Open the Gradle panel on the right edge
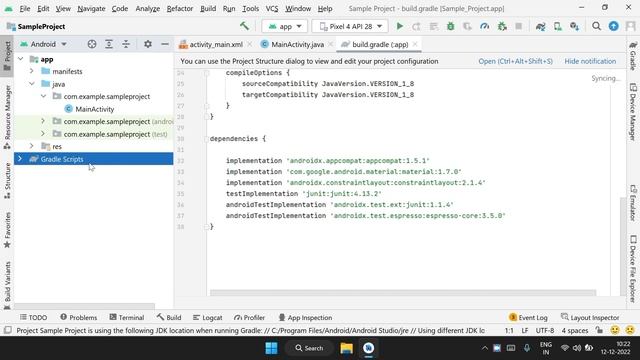This screenshot has height=360, width=640. pyautogui.click(x=633, y=56)
